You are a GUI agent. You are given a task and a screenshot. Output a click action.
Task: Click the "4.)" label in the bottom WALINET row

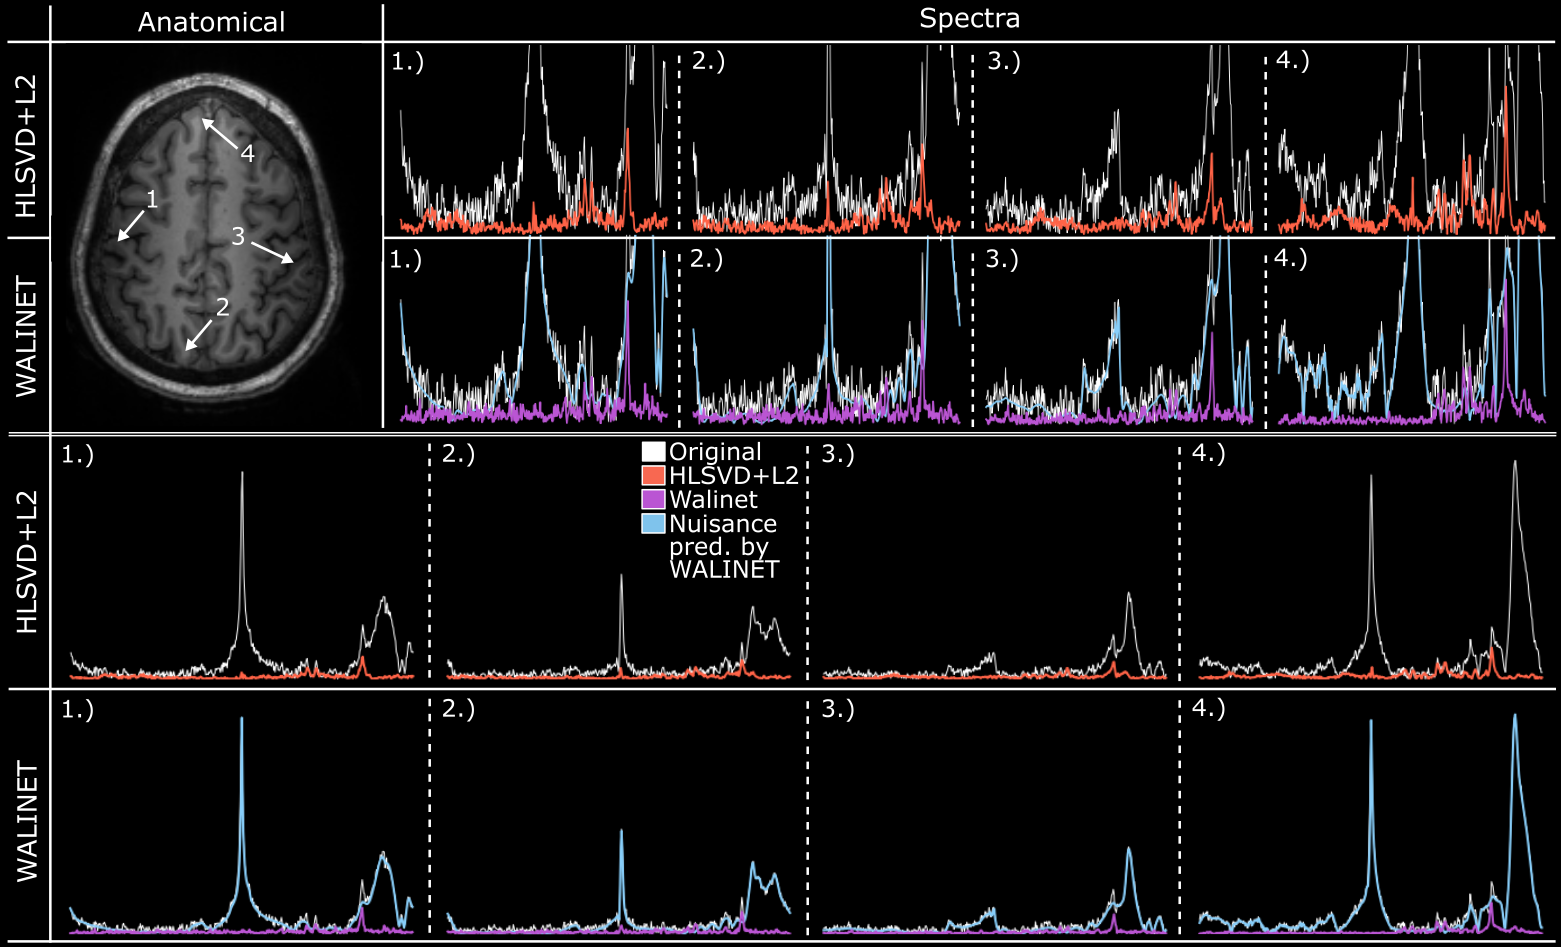point(1209,709)
